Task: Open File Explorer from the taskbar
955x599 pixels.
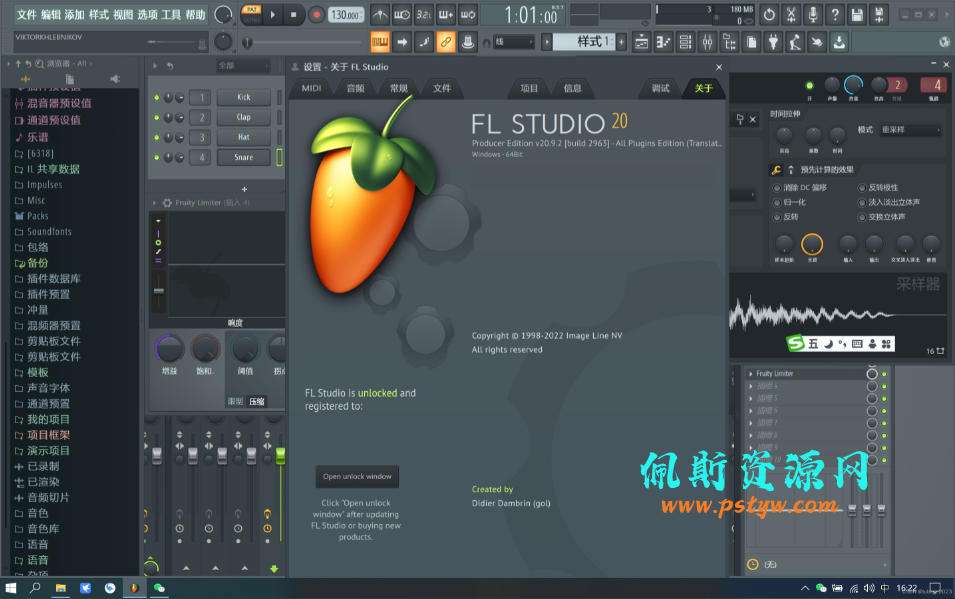Action: pos(60,588)
